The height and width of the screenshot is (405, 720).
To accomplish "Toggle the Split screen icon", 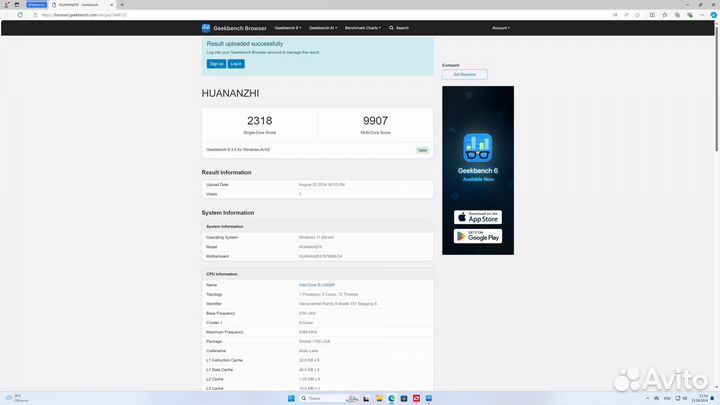I will pyautogui.click(x=652, y=15).
